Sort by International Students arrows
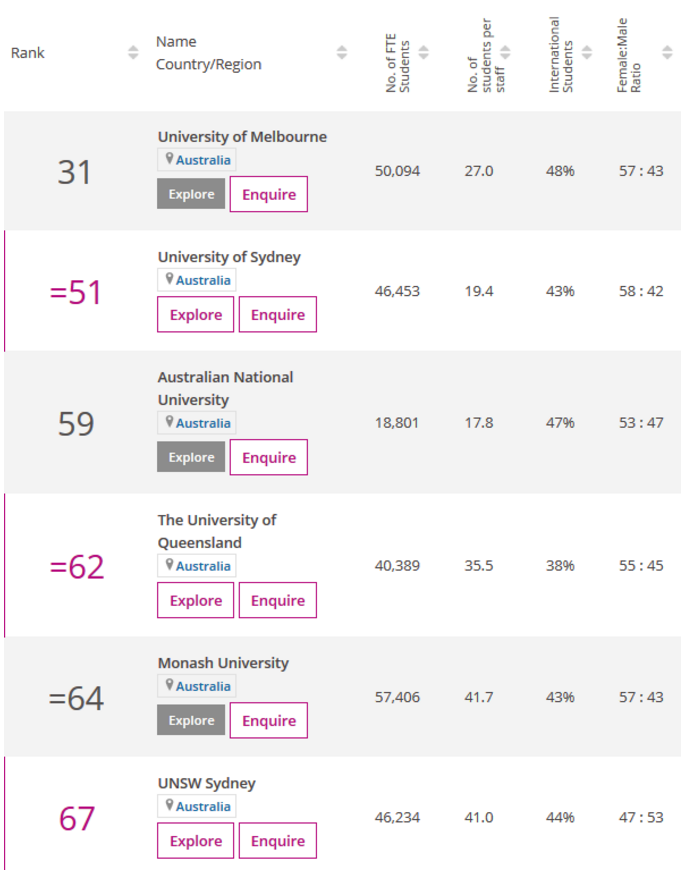 click(x=587, y=53)
